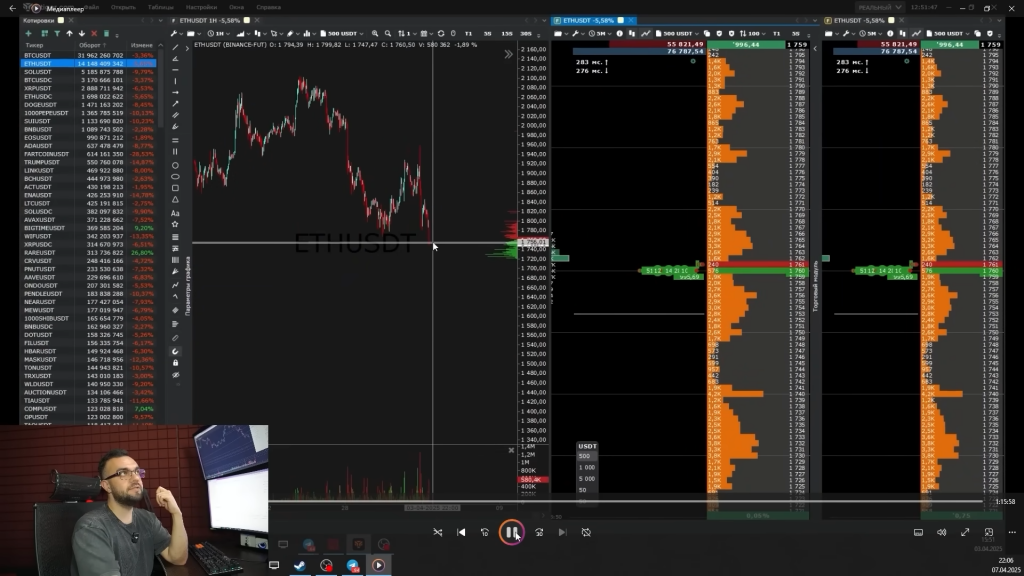The image size is (1024, 576).
Task: Open Настройки menu
Action: pyautogui.click(x=201, y=7)
